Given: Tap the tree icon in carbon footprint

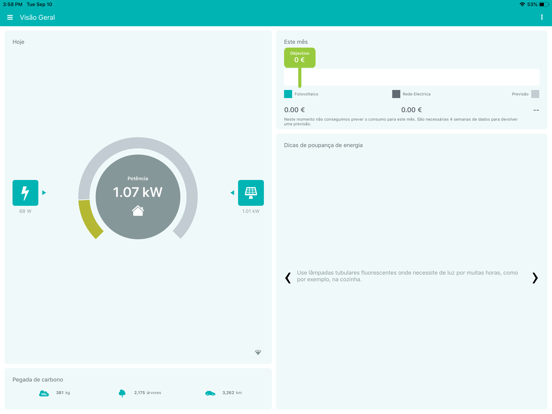Looking at the screenshot, I should pos(122,393).
